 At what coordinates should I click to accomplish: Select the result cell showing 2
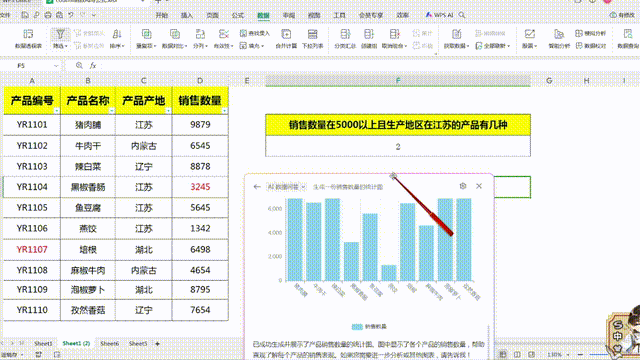[398, 146]
